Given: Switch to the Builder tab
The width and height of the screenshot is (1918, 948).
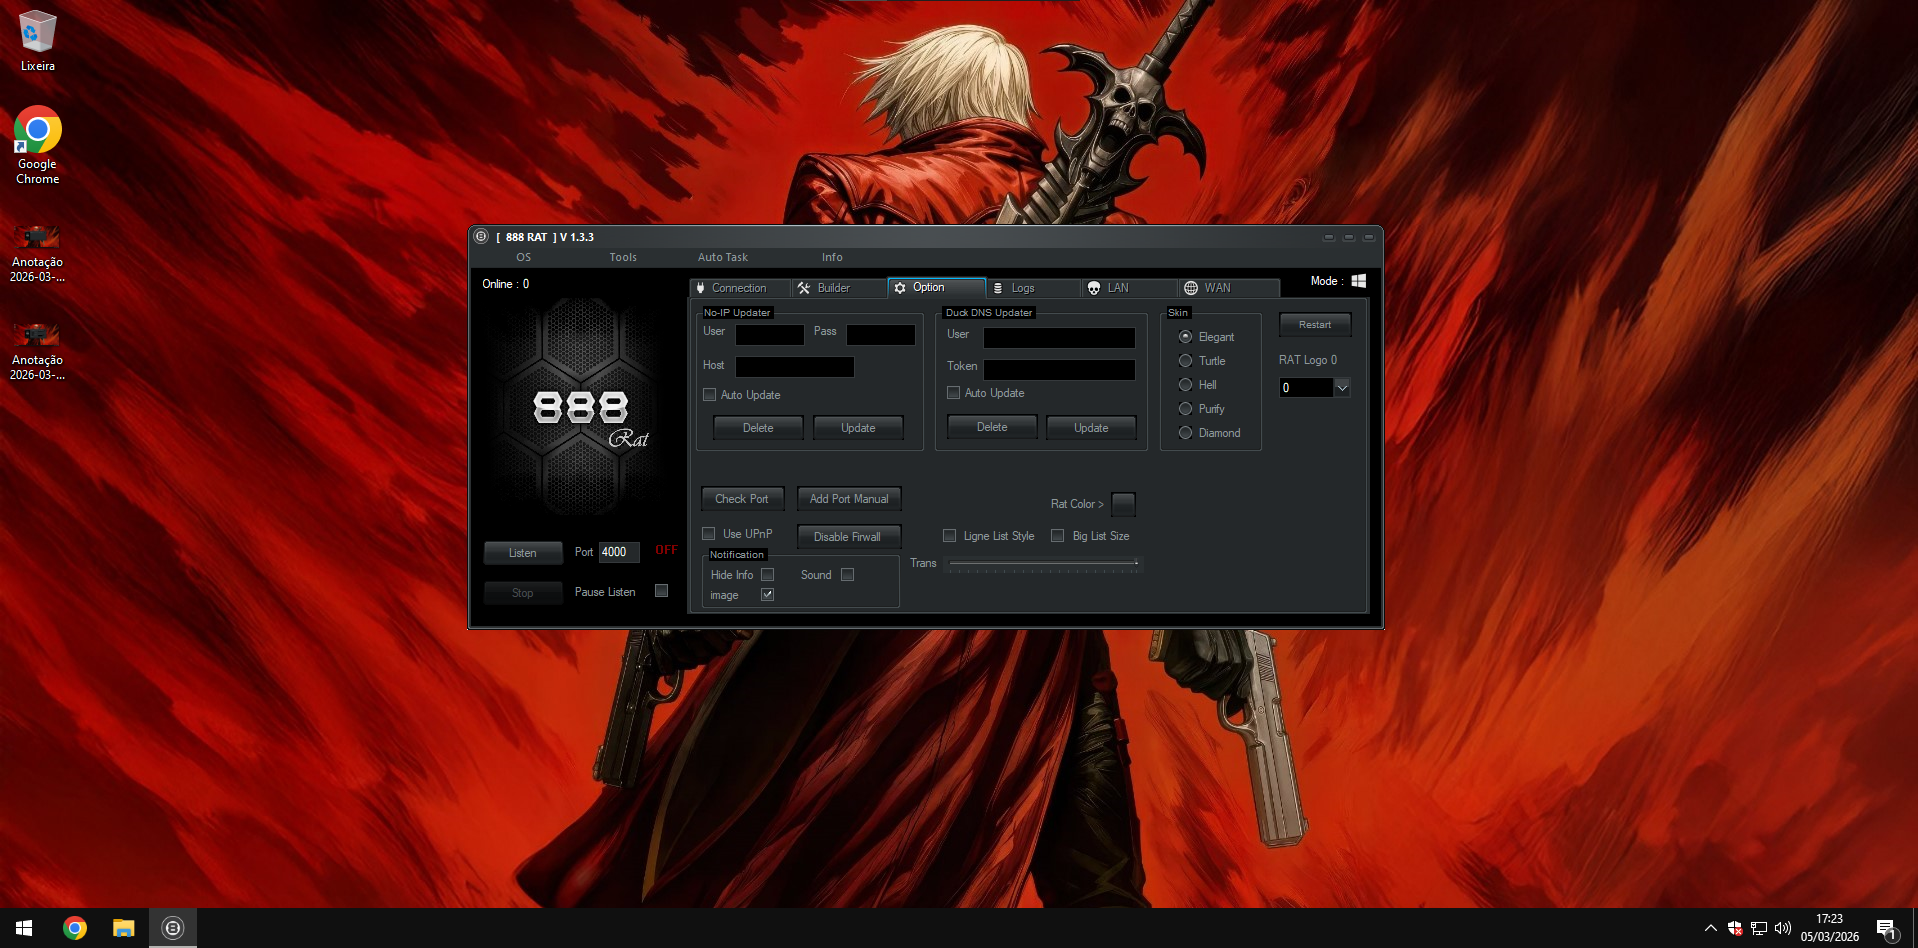Looking at the screenshot, I should pyautogui.click(x=838, y=288).
